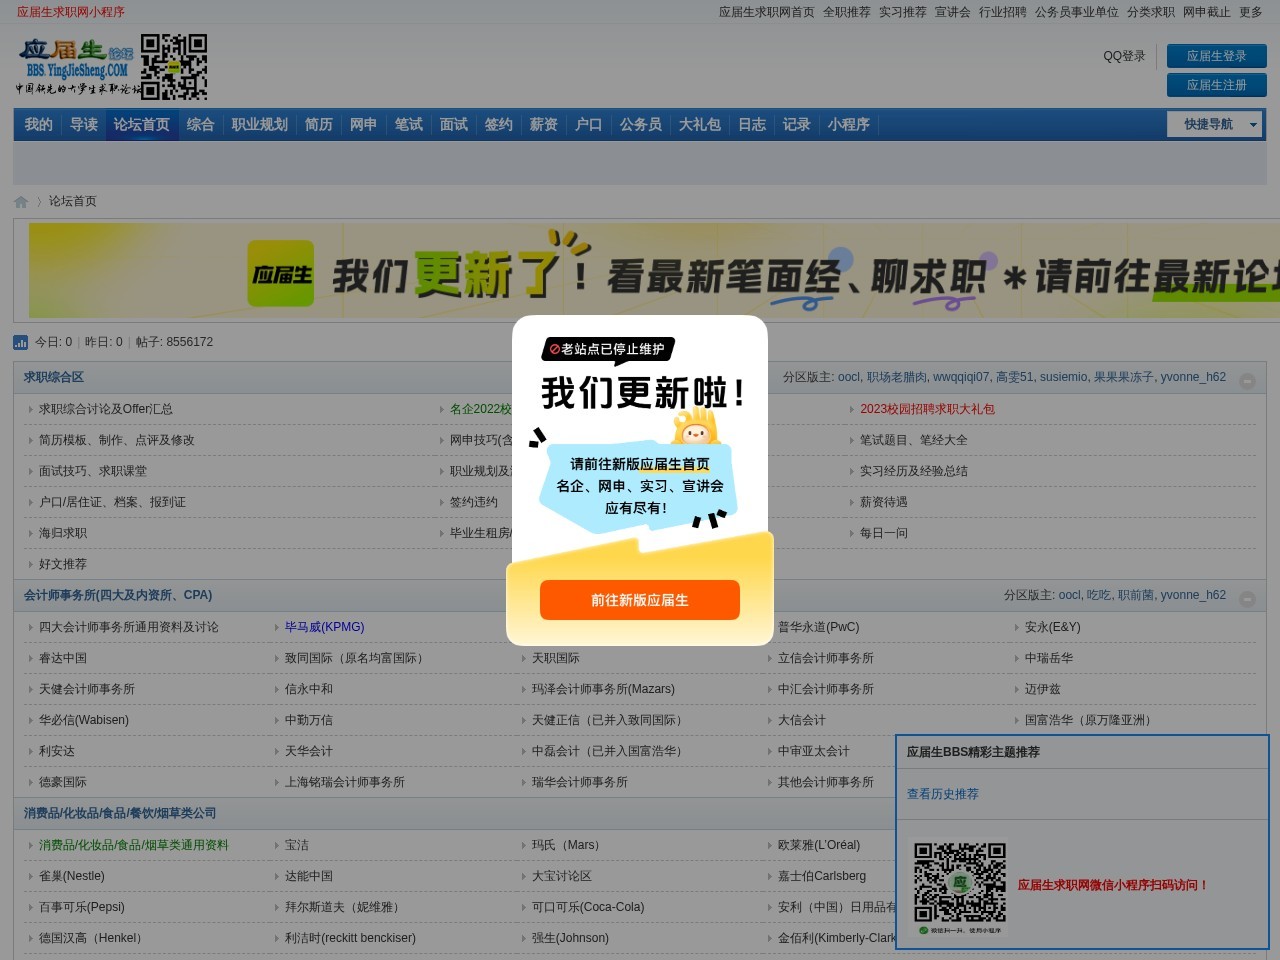Click moderator link 职场老腊肉
This screenshot has width=1280, height=960.
[897, 377]
